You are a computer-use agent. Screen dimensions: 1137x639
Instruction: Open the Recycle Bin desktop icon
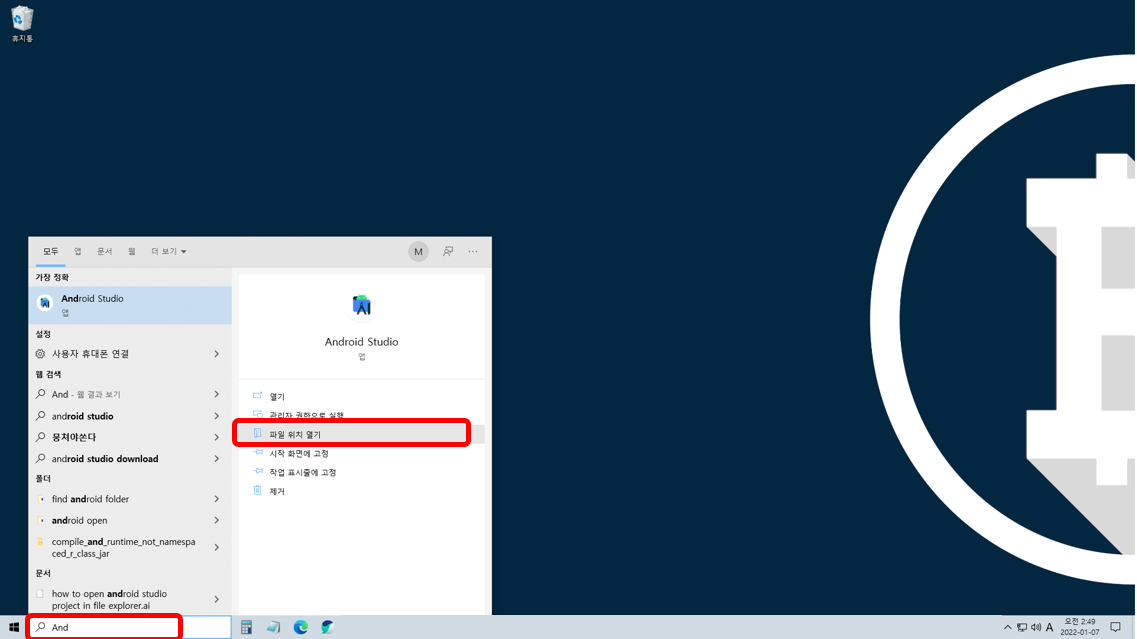tap(22, 25)
